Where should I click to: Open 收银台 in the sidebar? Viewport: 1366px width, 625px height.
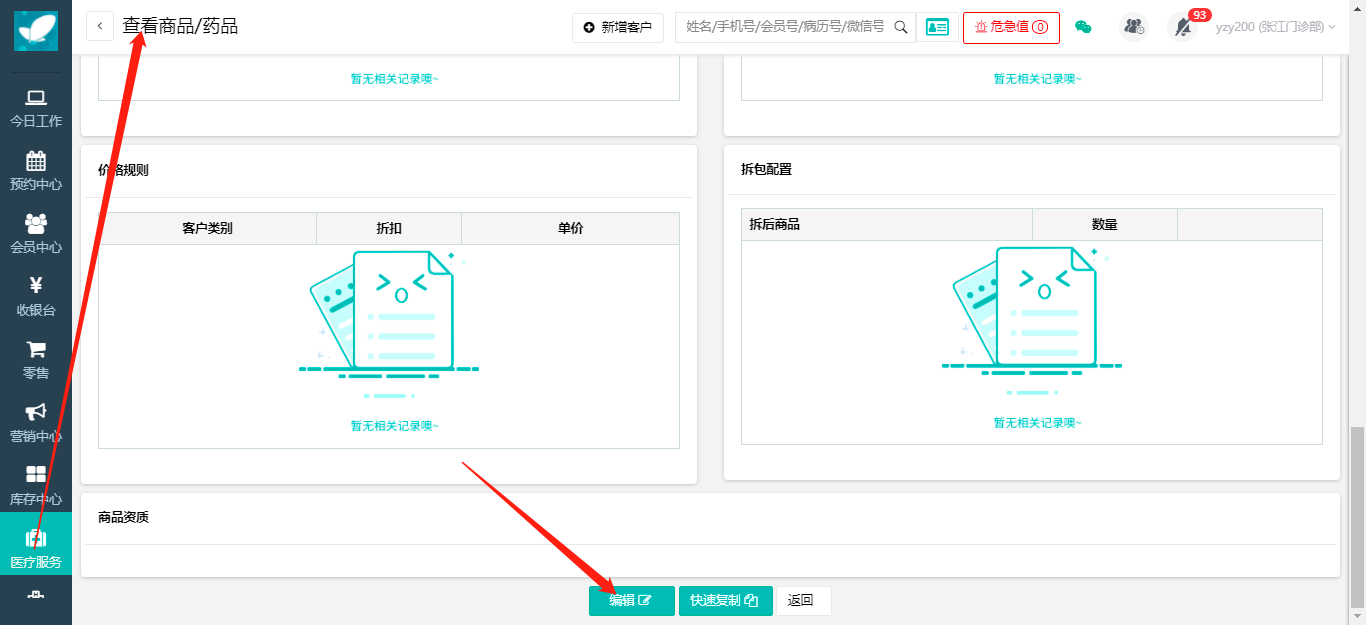(36, 297)
